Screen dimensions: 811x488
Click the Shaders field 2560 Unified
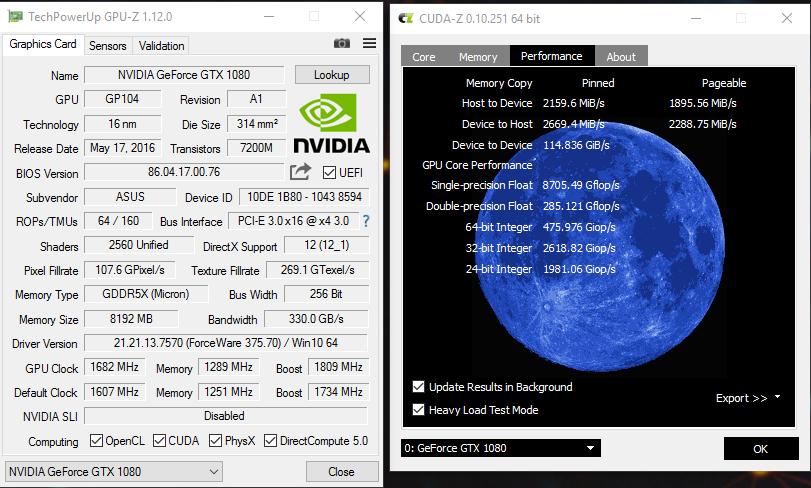[x=139, y=245]
